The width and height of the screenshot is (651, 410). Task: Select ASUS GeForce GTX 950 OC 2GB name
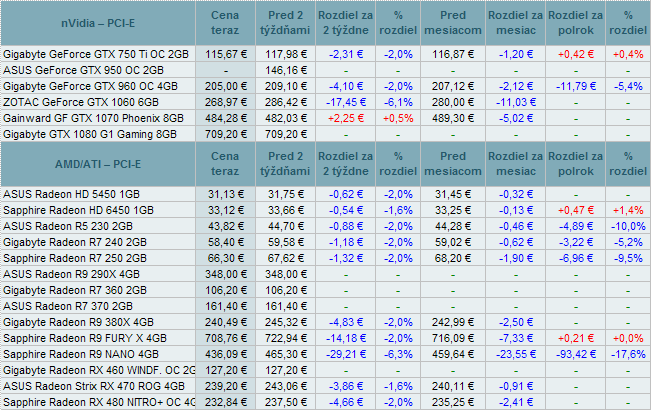[83, 70]
